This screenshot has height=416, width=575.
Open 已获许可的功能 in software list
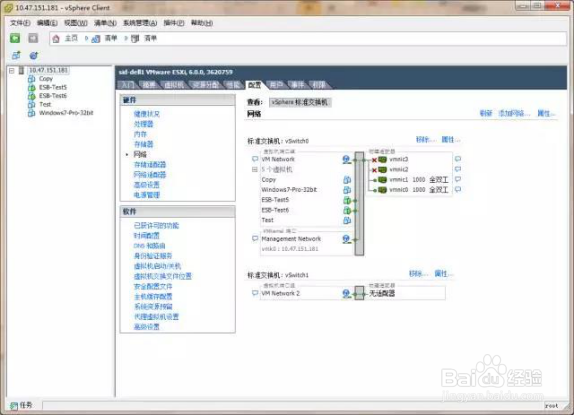point(156,226)
